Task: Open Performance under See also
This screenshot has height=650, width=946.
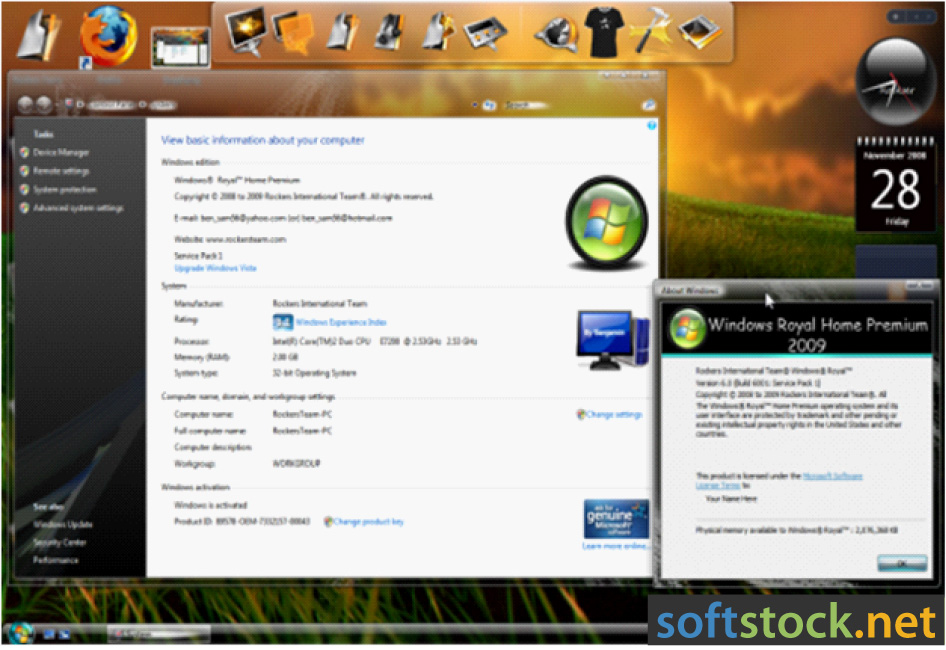Action: (56, 560)
